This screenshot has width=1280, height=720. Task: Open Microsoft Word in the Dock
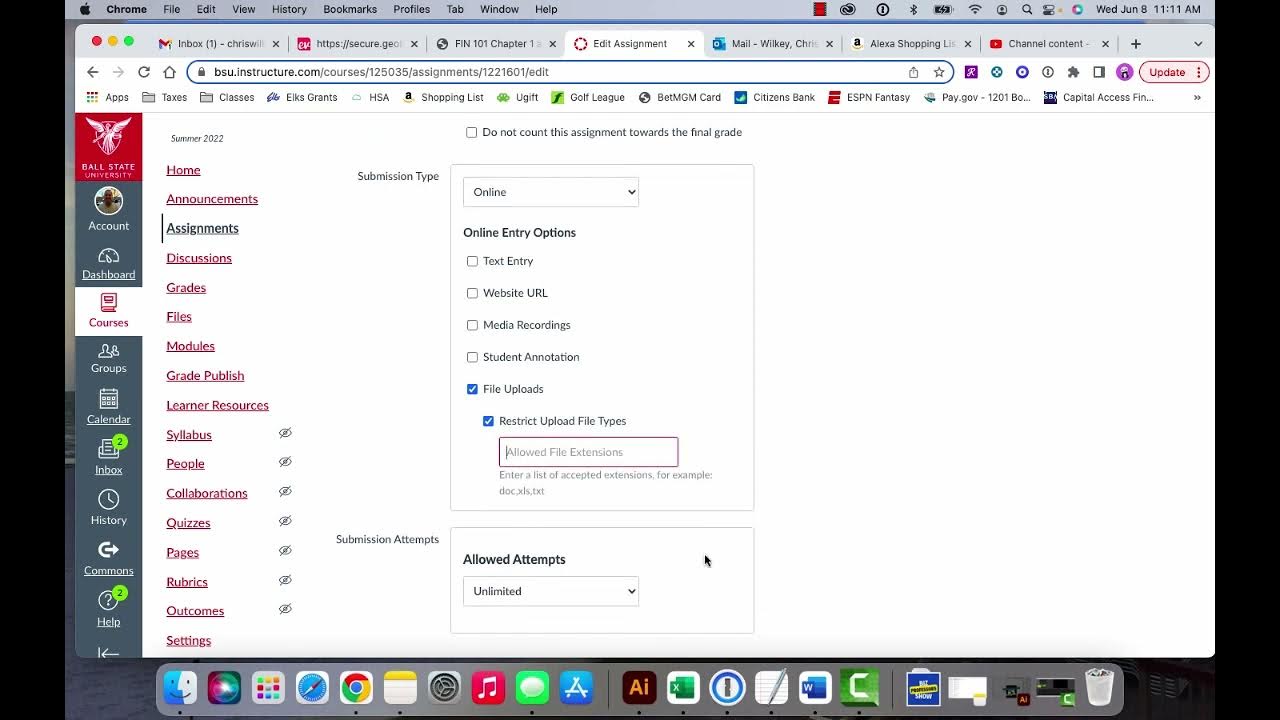pyautogui.click(x=815, y=688)
